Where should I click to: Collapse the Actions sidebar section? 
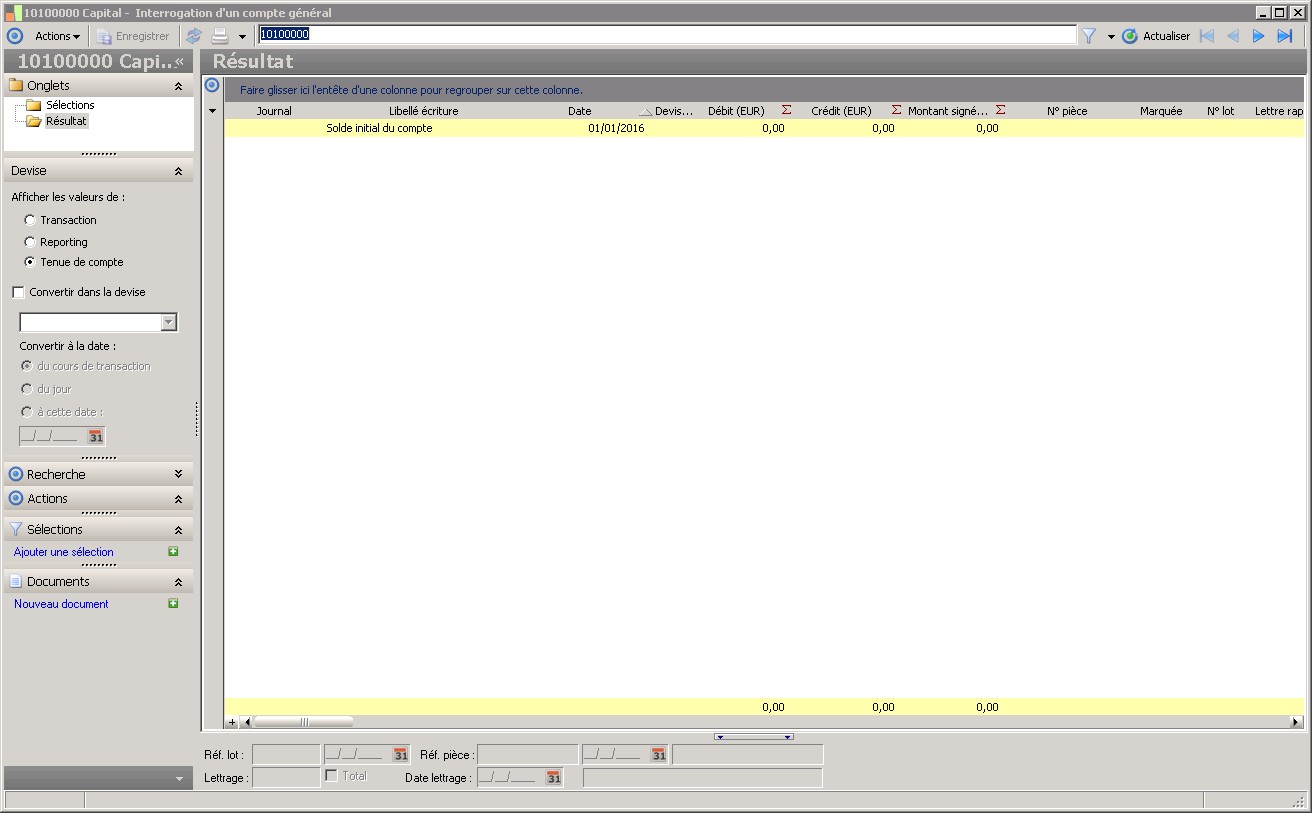coord(178,499)
